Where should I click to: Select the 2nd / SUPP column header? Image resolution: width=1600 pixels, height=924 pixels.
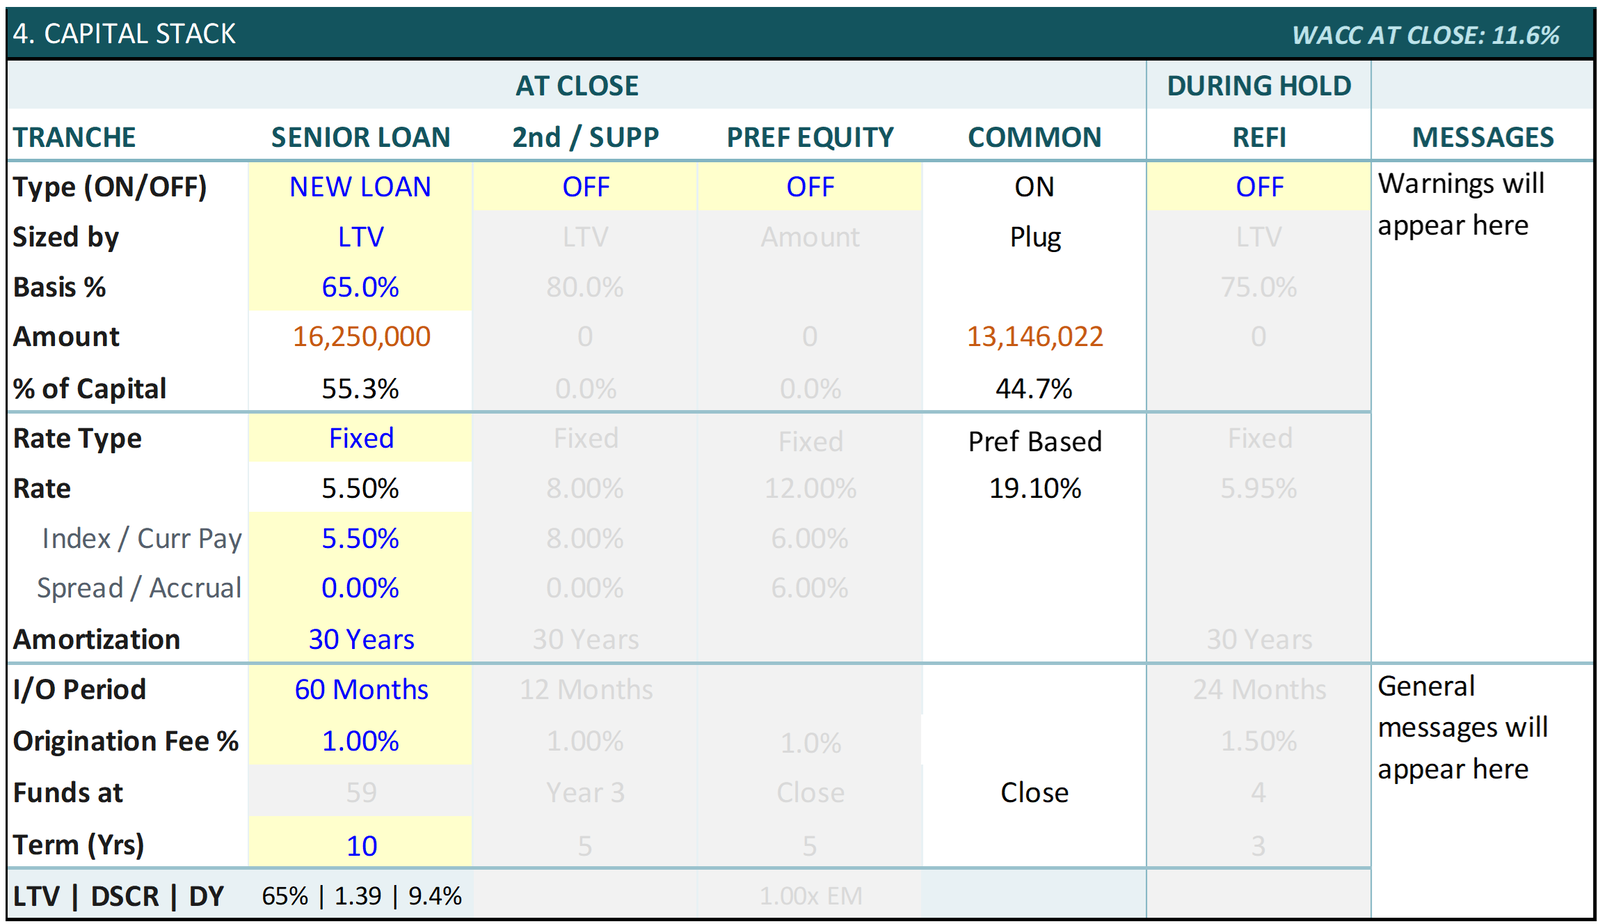pyautogui.click(x=585, y=137)
